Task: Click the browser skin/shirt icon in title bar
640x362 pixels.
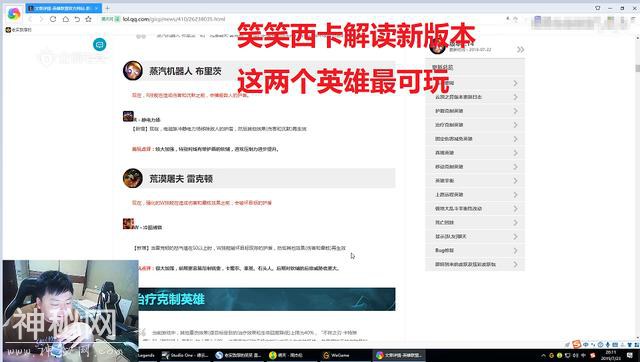Action: tap(598, 8)
